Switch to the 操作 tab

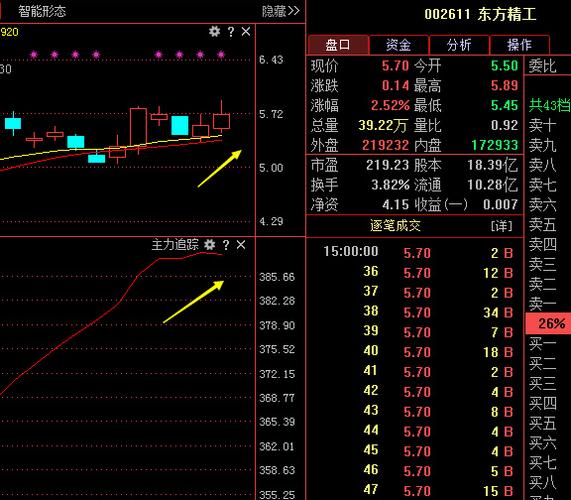(520, 45)
